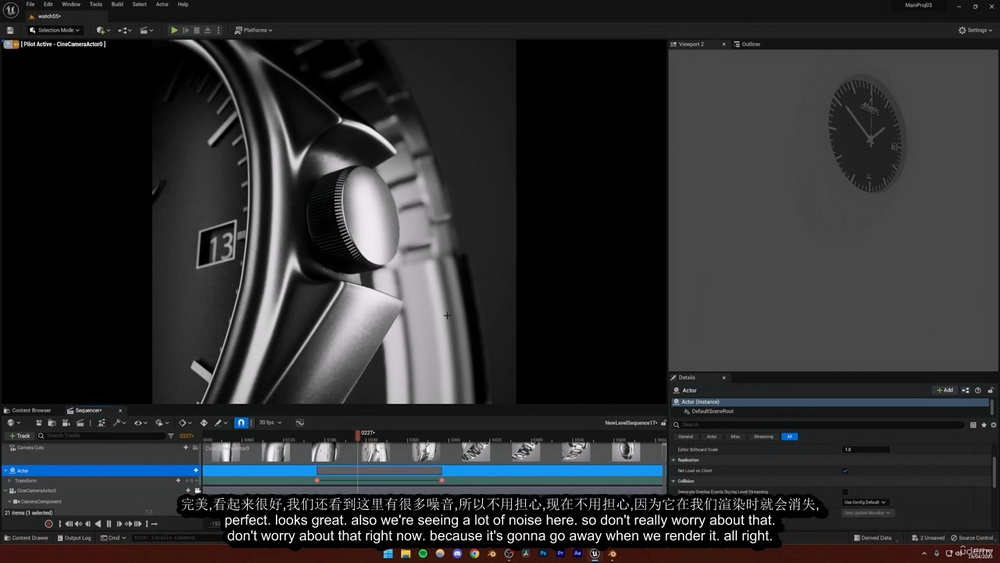
Task: Click the lock icon in Details panel
Action: (x=990, y=390)
